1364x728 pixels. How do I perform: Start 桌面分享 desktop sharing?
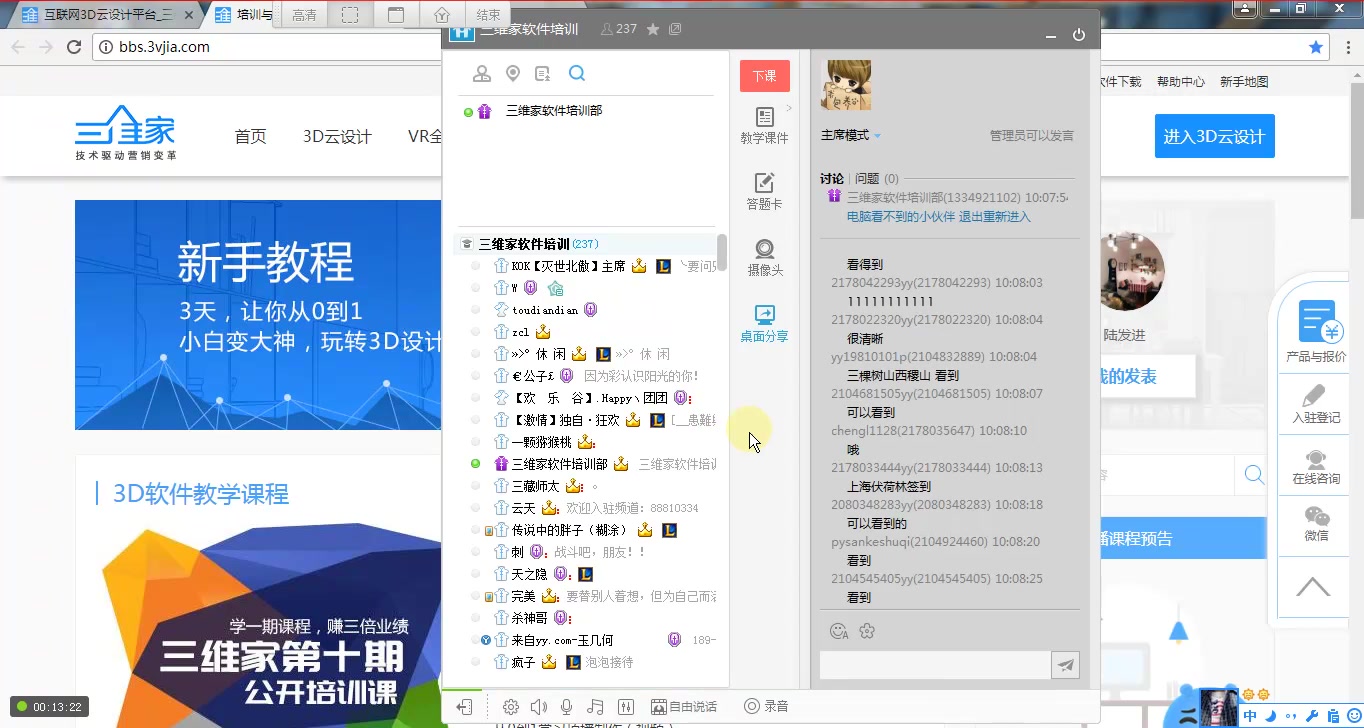(764, 324)
